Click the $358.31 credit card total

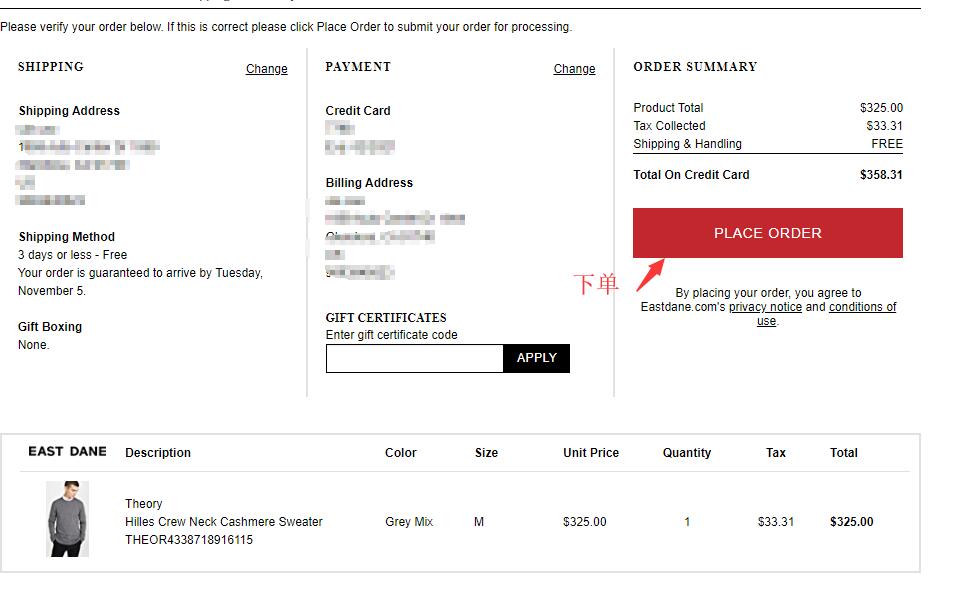(881, 175)
